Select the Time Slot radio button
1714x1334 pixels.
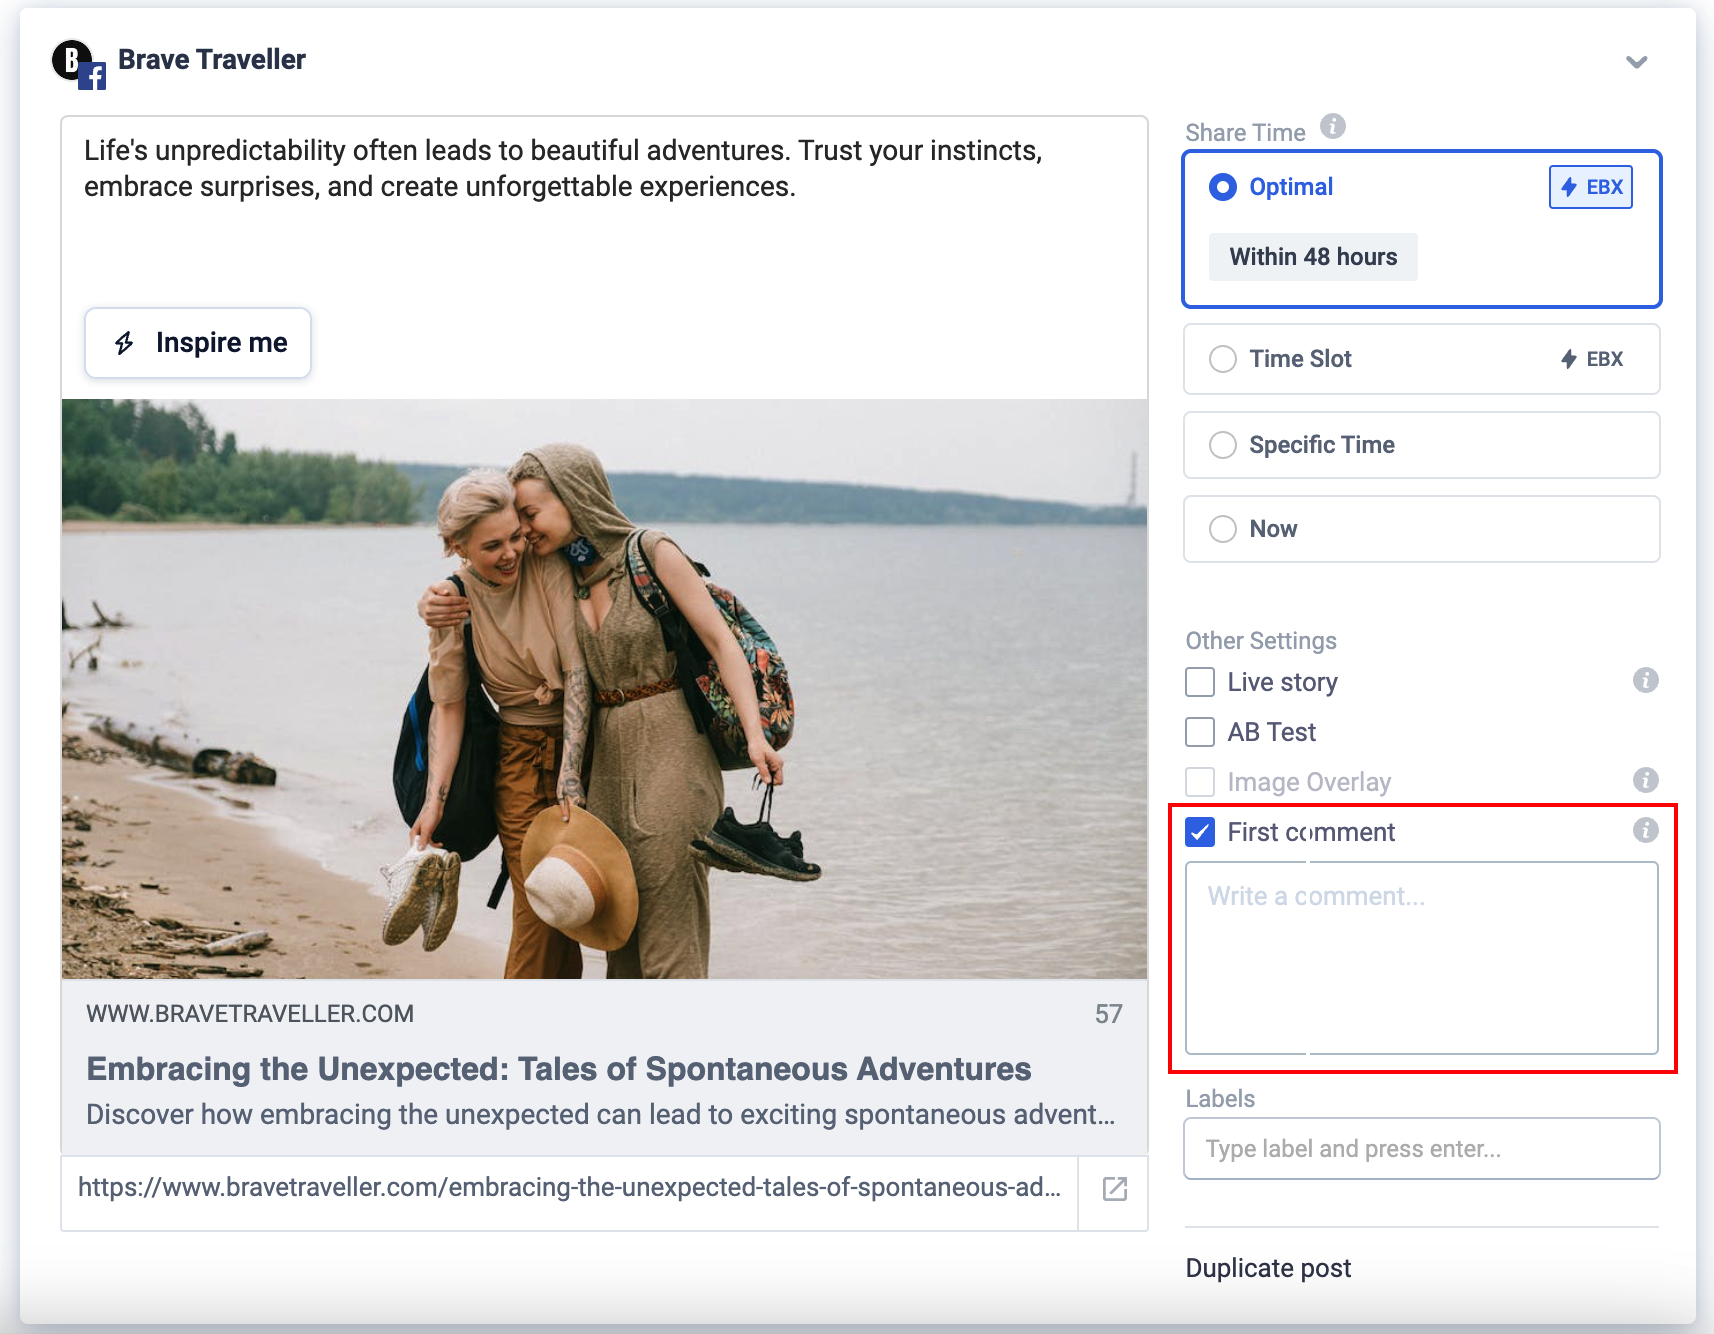click(1223, 359)
